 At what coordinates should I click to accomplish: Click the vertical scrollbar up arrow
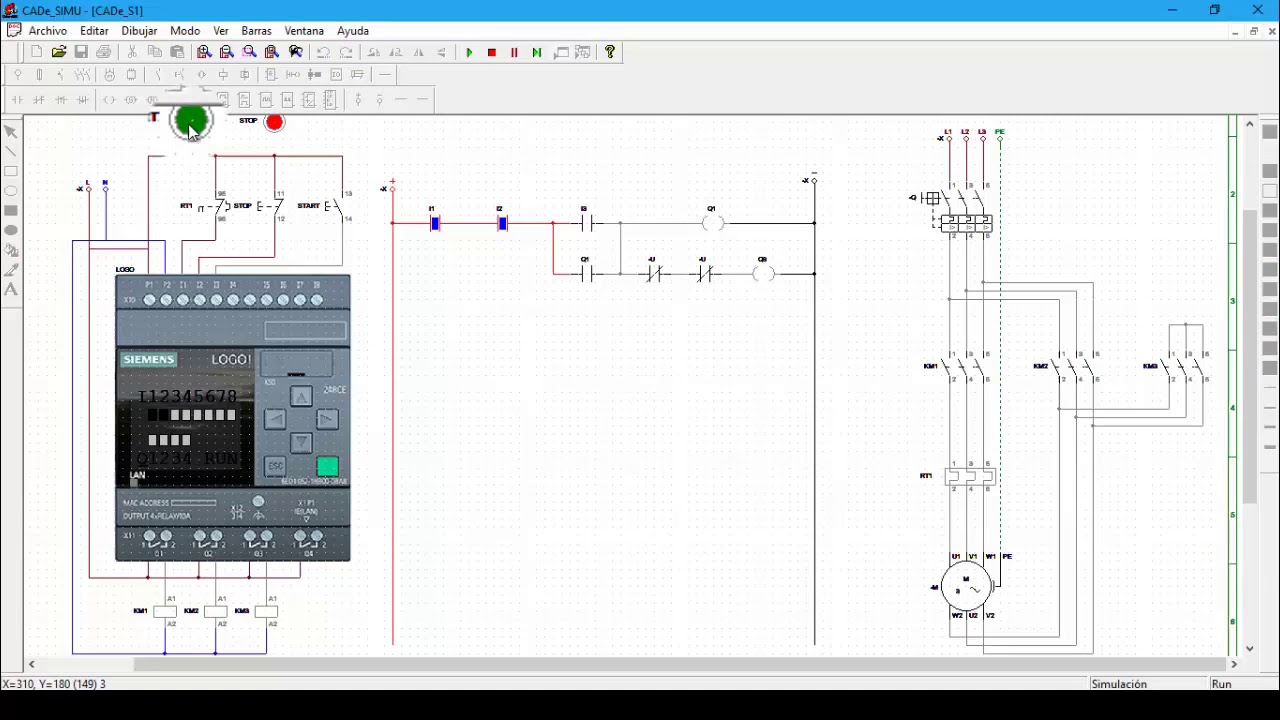pyautogui.click(x=1250, y=124)
